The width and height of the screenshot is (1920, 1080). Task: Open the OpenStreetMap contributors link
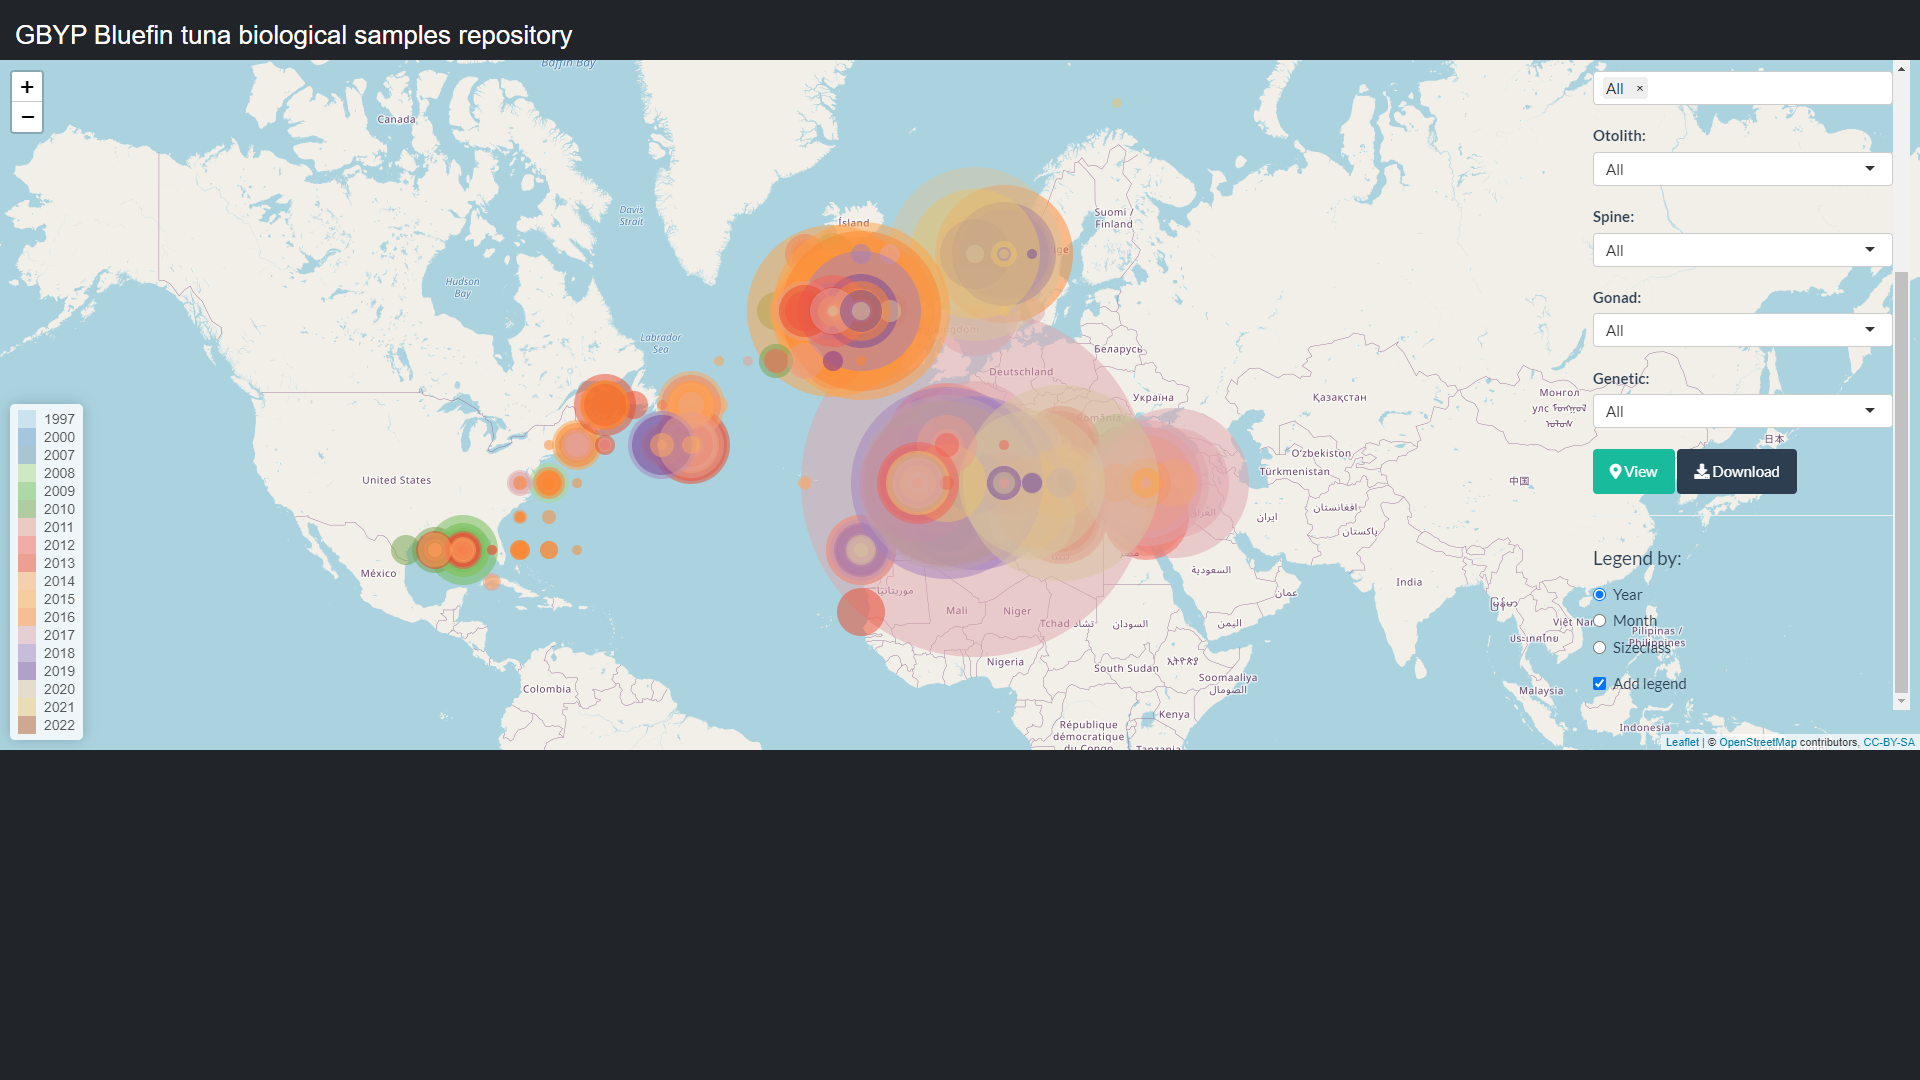pos(1757,742)
